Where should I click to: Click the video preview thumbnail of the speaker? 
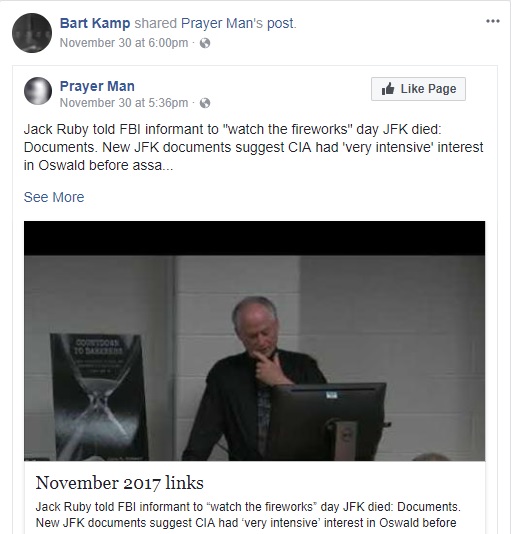pyautogui.click(x=254, y=341)
